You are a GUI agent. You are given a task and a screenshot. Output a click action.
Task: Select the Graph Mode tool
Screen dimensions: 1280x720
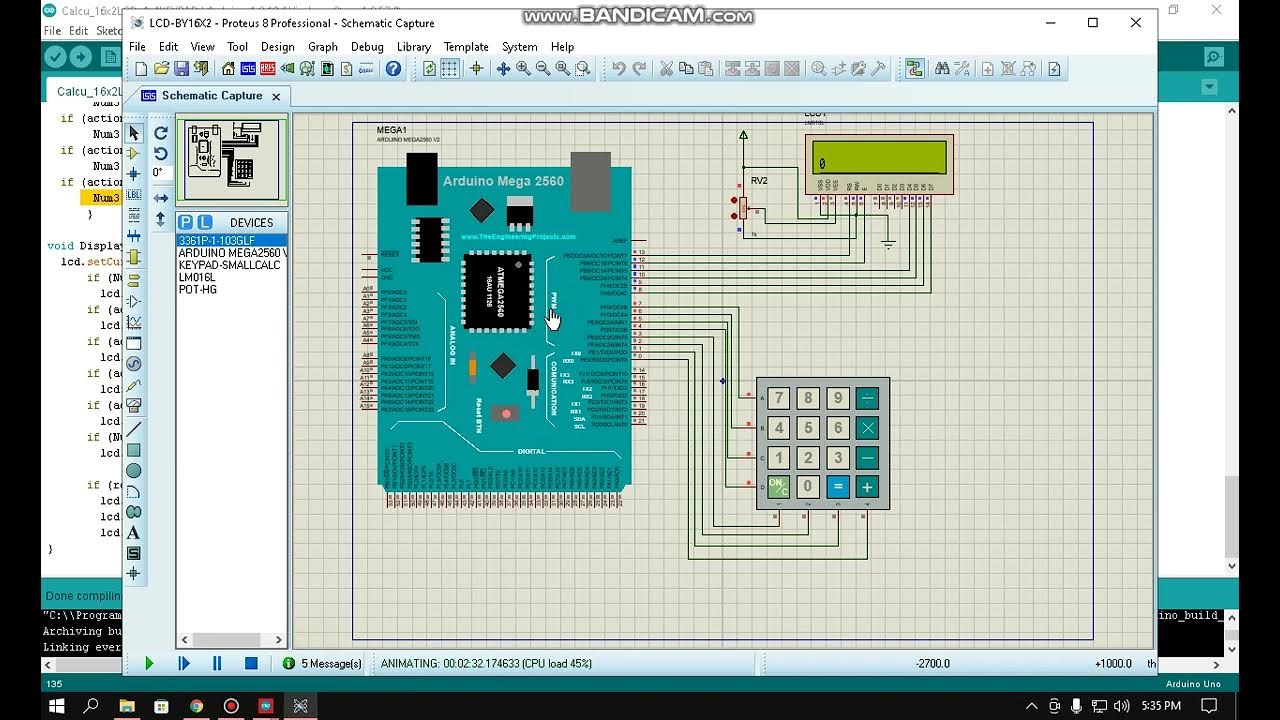pyautogui.click(x=134, y=322)
